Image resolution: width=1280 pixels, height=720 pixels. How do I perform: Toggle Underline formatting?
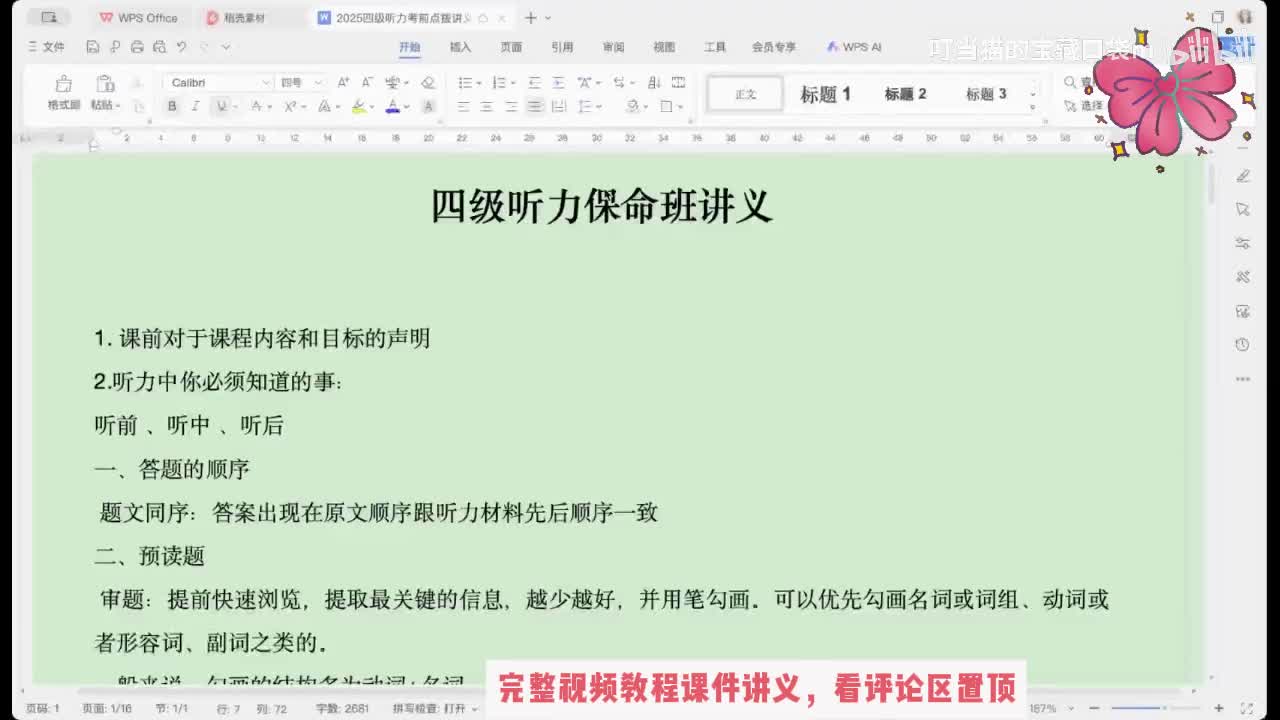click(x=221, y=106)
